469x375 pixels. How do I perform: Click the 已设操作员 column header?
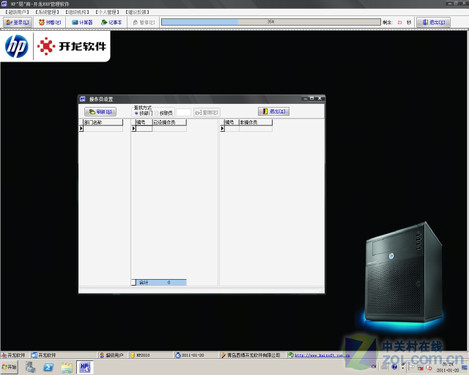tap(169, 122)
